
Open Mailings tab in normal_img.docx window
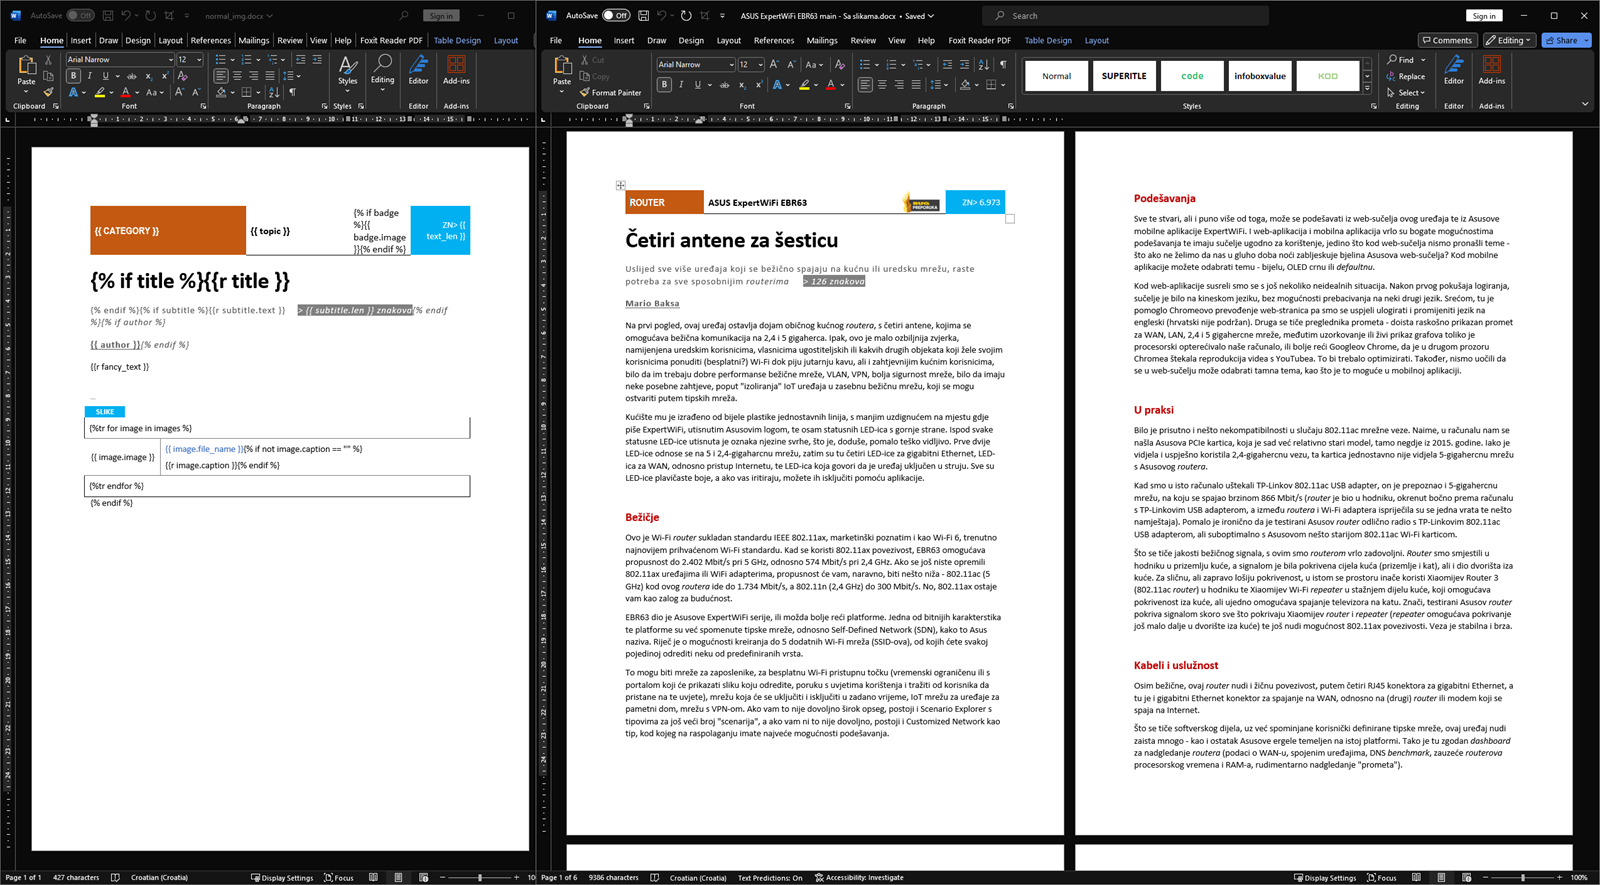coord(253,40)
